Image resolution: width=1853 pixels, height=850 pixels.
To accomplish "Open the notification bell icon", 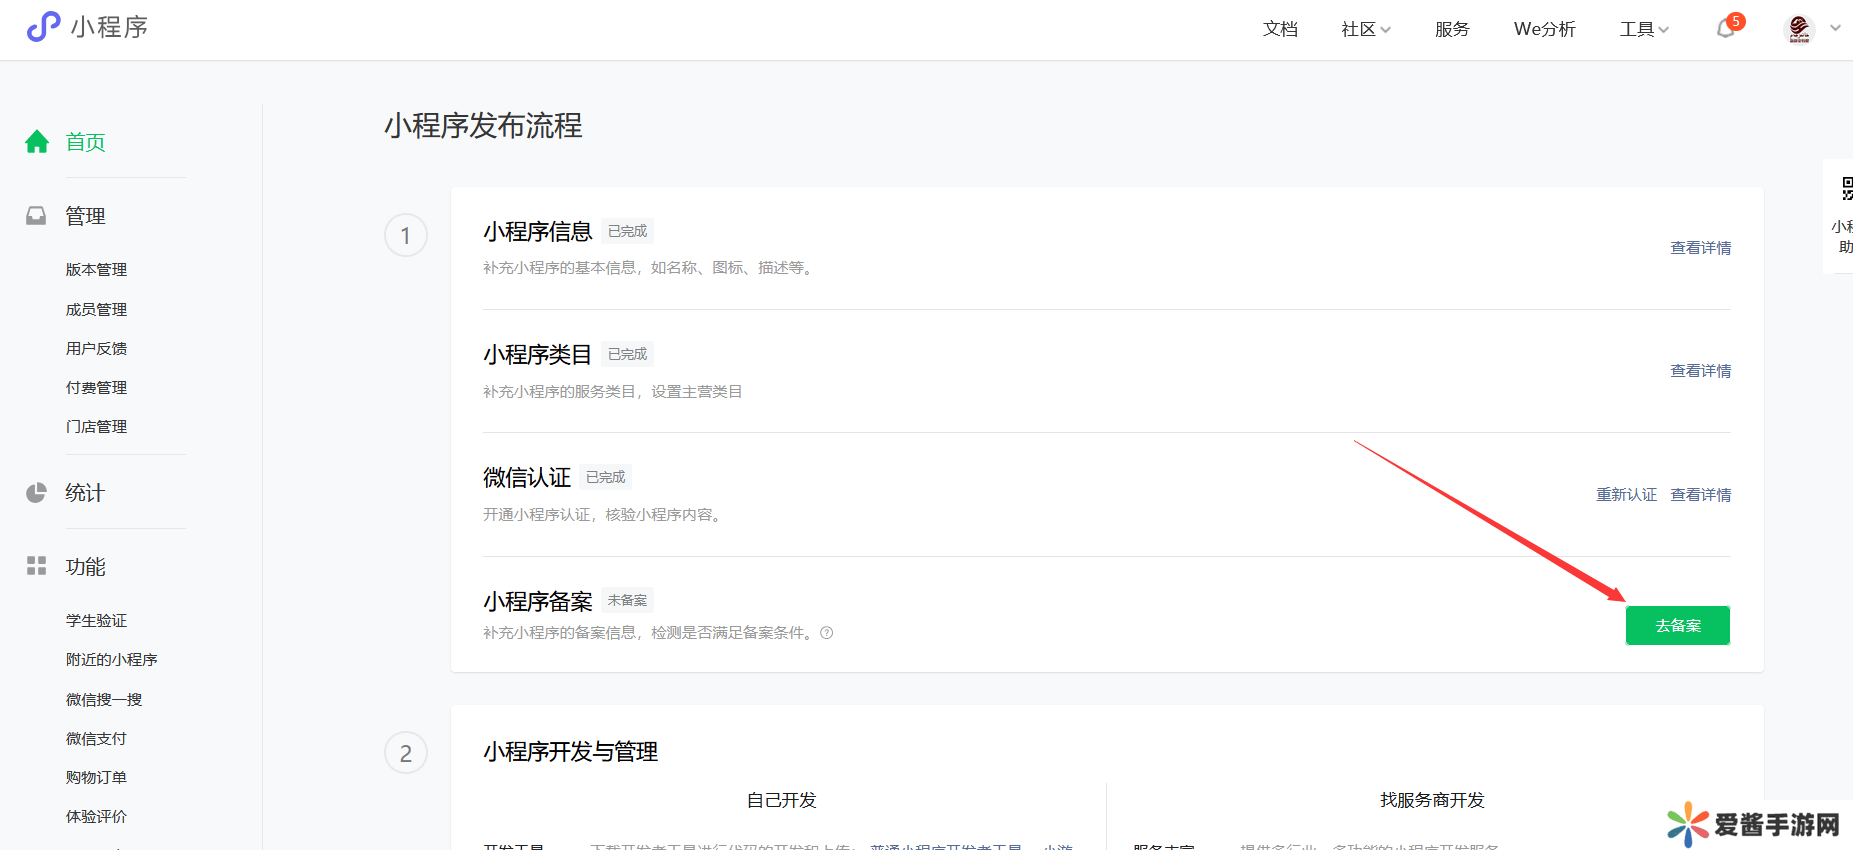I will (1725, 29).
